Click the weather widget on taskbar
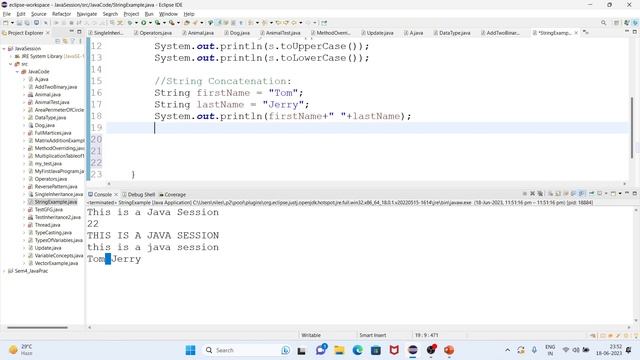This screenshot has height=360, width=640. click(20, 350)
